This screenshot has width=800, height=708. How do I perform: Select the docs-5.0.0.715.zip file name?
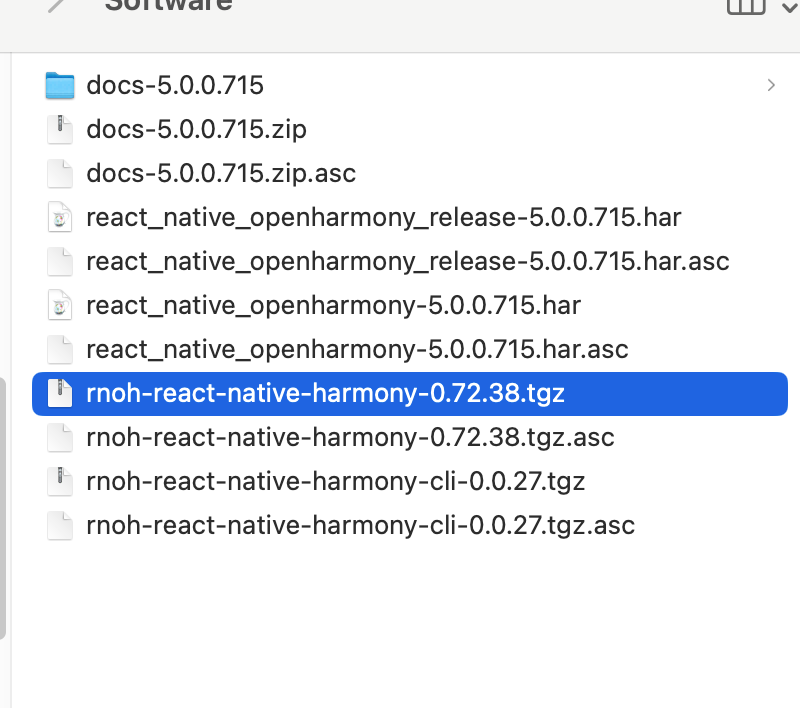[x=196, y=129]
